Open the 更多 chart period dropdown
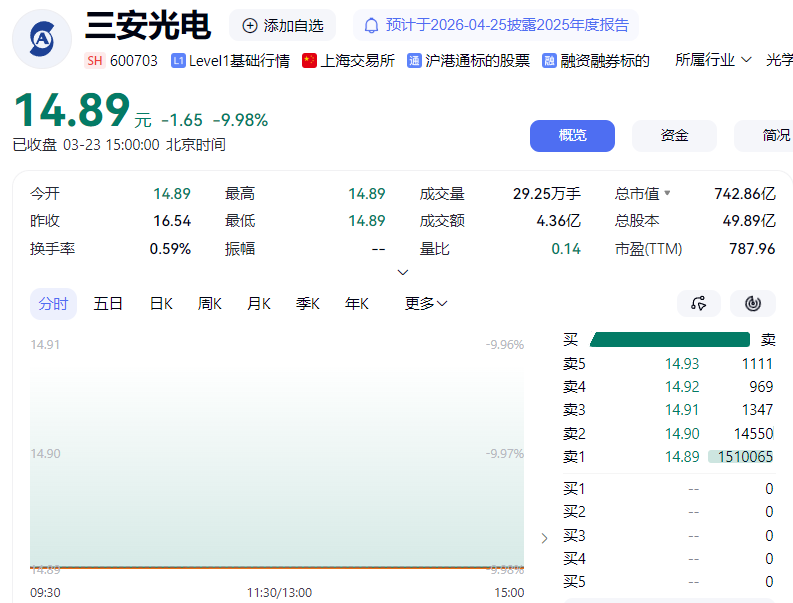The height and width of the screenshot is (603, 793). (426, 304)
